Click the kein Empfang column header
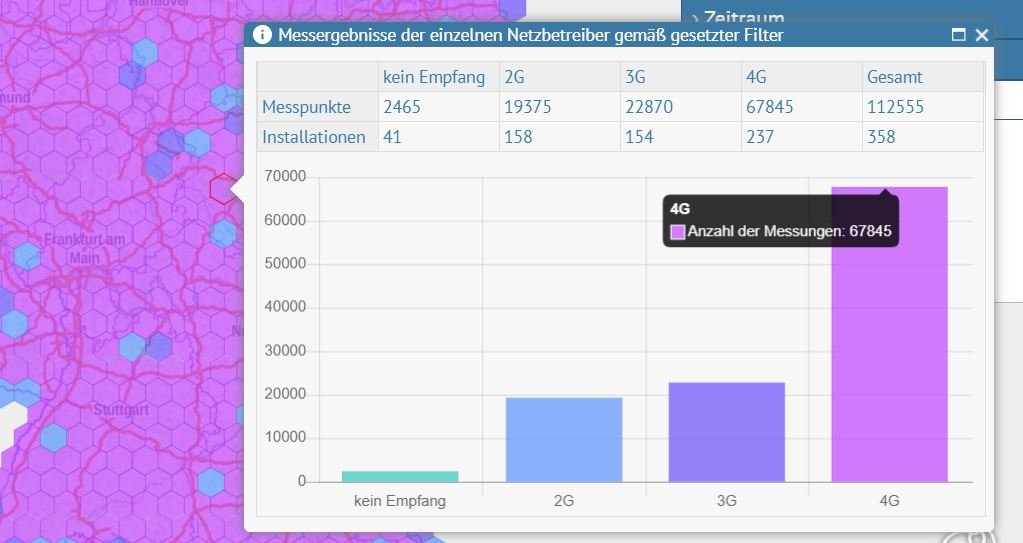The width and height of the screenshot is (1023, 543). [433, 77]
